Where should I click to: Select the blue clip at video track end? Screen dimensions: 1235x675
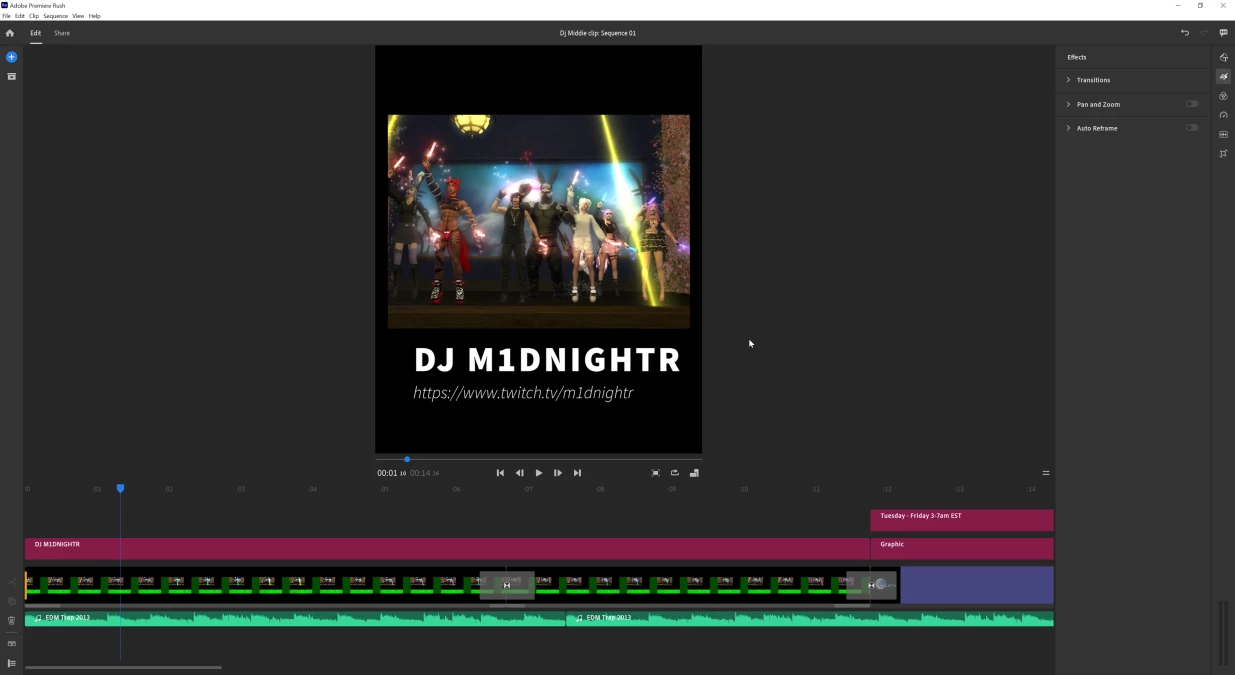coord(977,585)
